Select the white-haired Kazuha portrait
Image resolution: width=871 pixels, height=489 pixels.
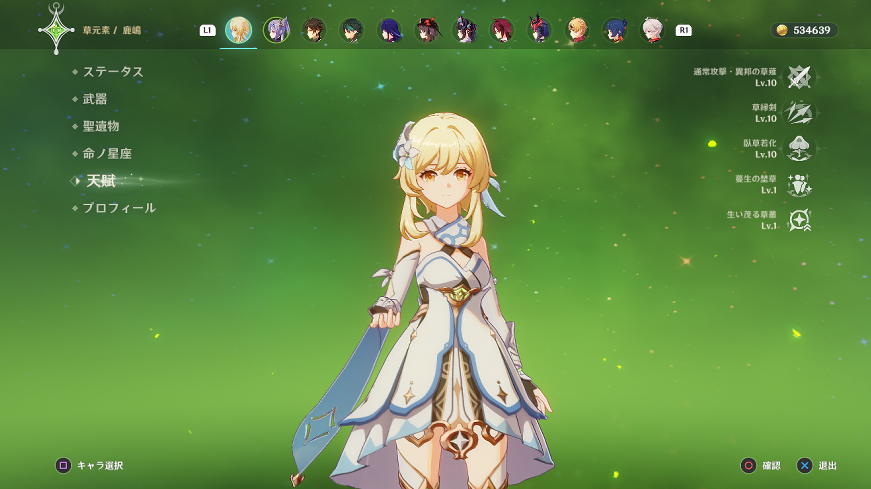652,30
